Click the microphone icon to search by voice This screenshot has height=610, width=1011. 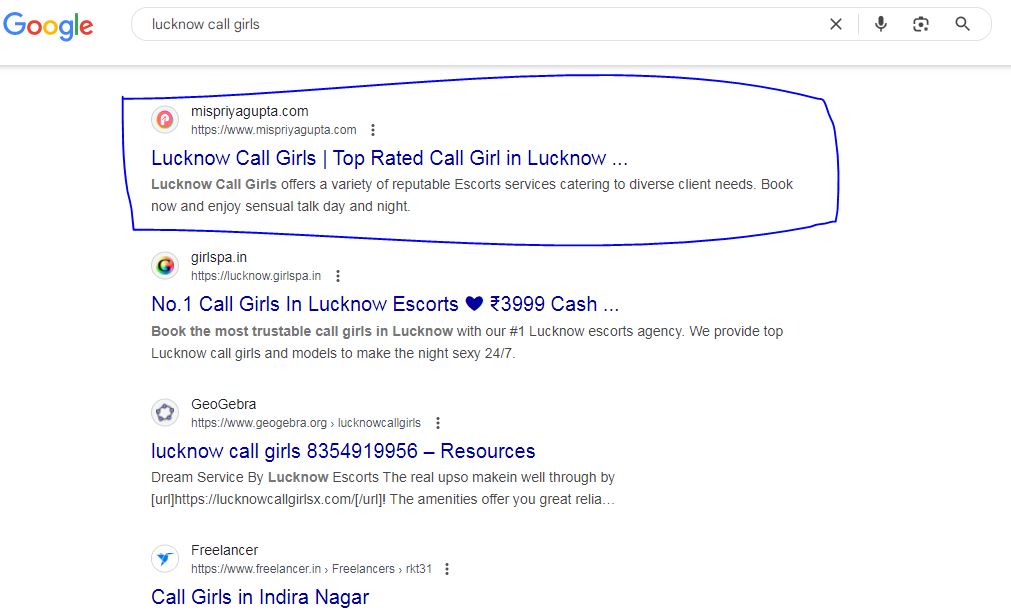click(880, 23)
